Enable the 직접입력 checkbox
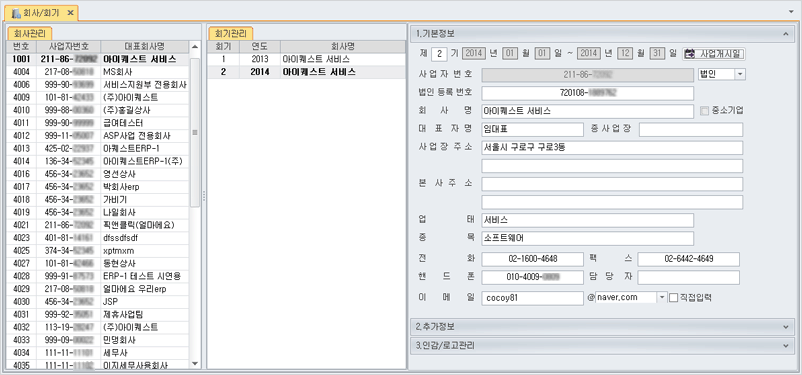The image size is (802, 375). click(673, 297)
